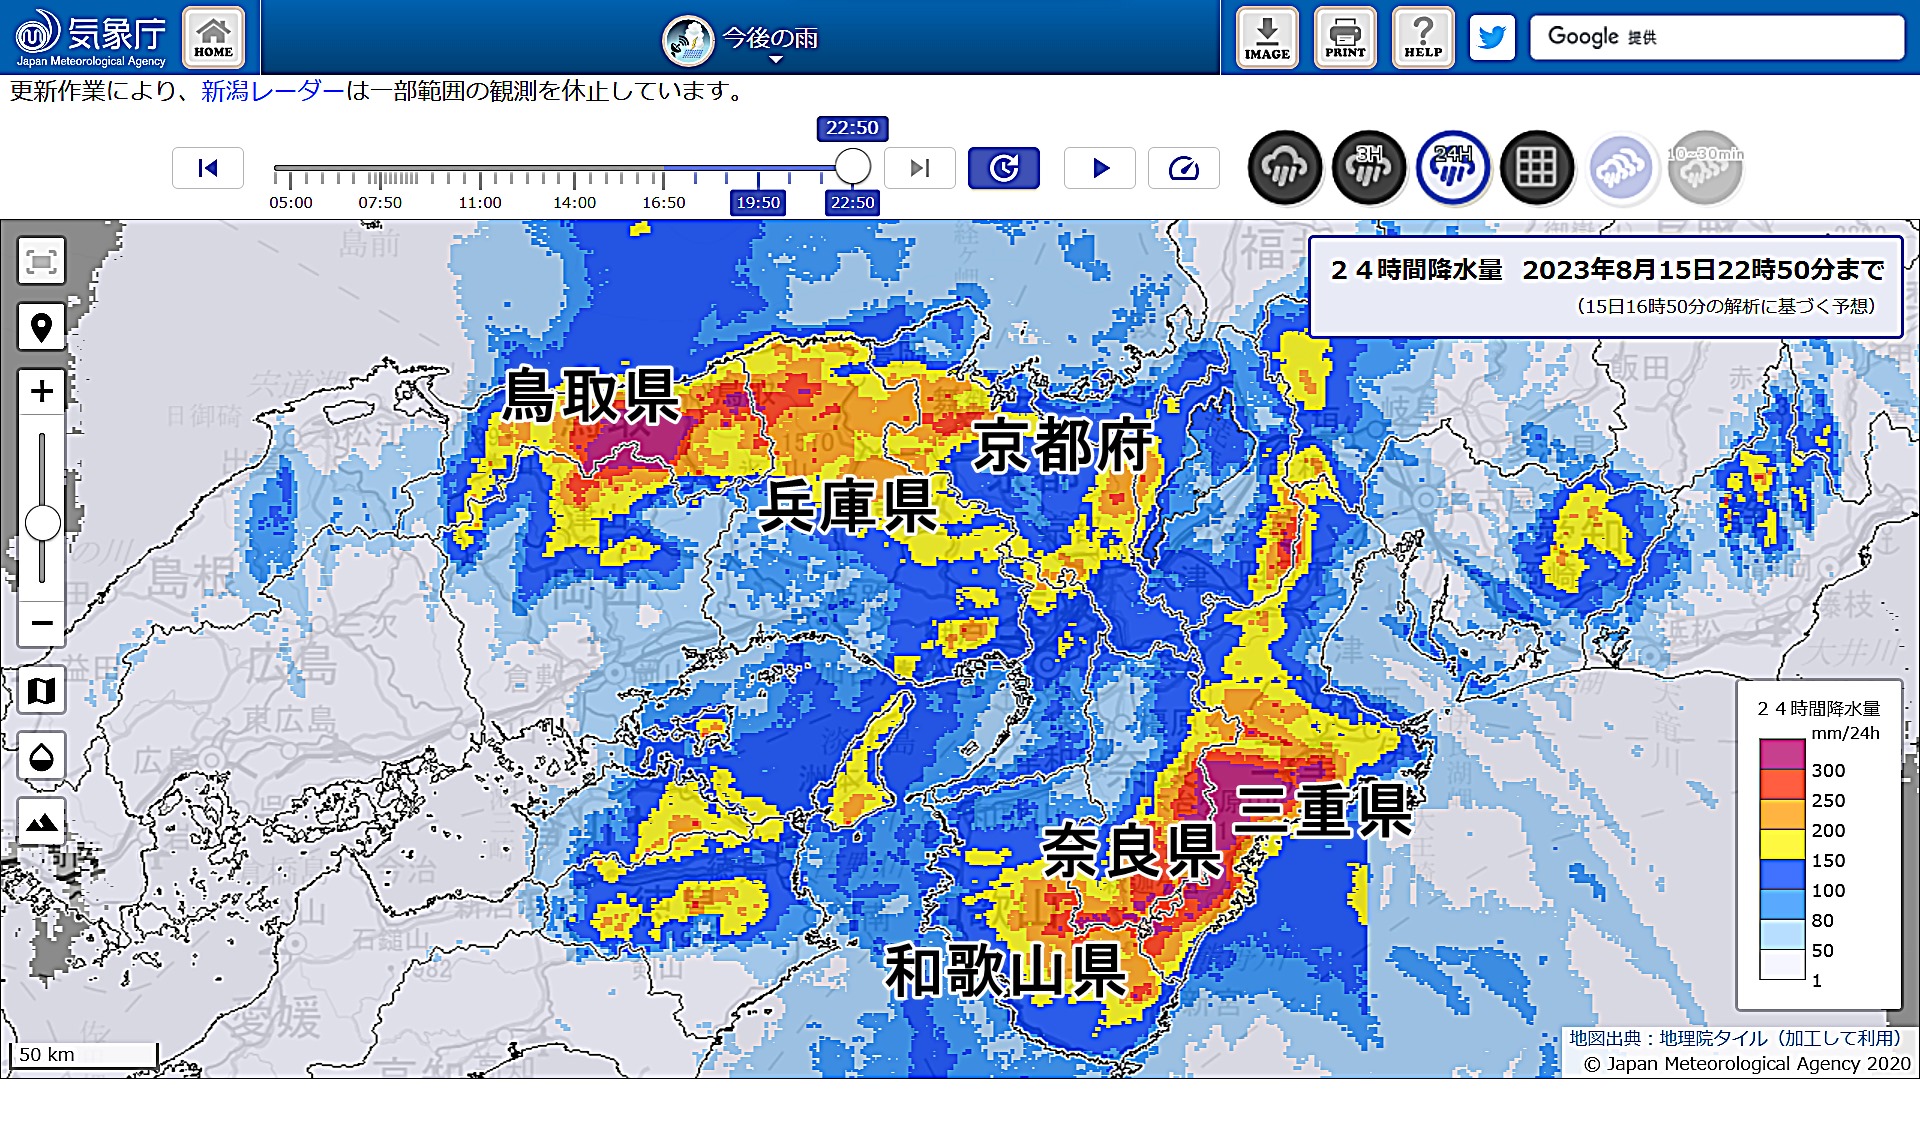This screenshot has height=1125, width=1920.
Task: Open the terrain mountain icon options
Action: pos(41,822)
